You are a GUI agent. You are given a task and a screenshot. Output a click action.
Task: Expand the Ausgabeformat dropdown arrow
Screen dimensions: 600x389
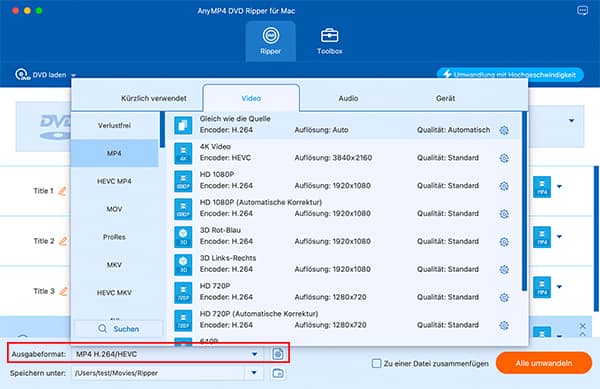(x=254, y=354)
